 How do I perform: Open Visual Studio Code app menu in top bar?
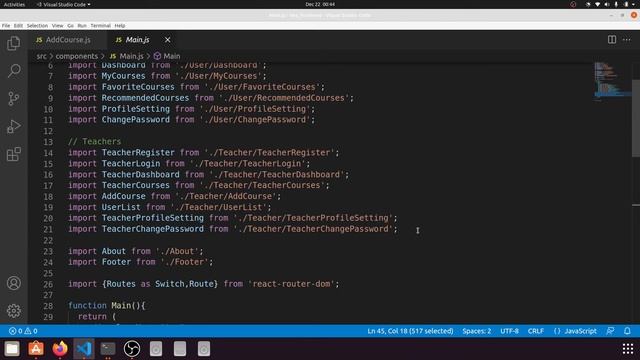pyautogui.click(x=64, y=4)
